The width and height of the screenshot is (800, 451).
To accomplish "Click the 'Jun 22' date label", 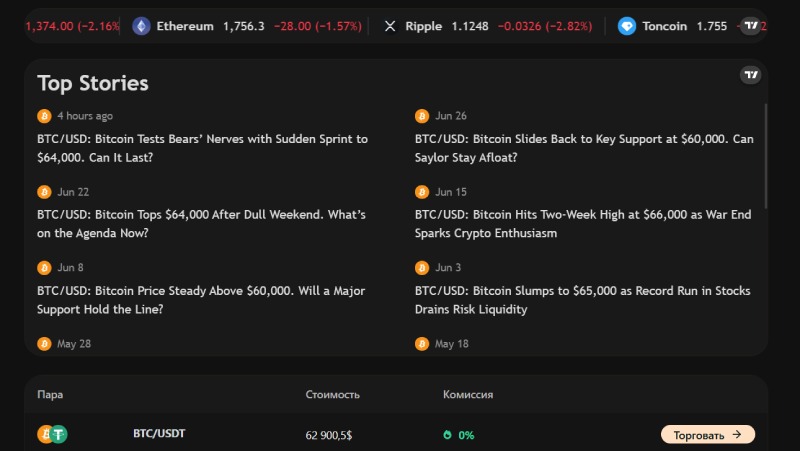I will pos(73,192).
